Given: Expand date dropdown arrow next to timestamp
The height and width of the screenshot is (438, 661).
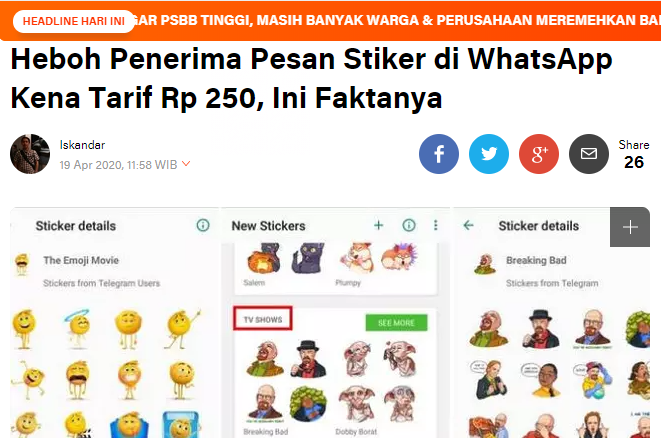Looking at the screenshot, I should pyautogui.click(x=186, y=164).
